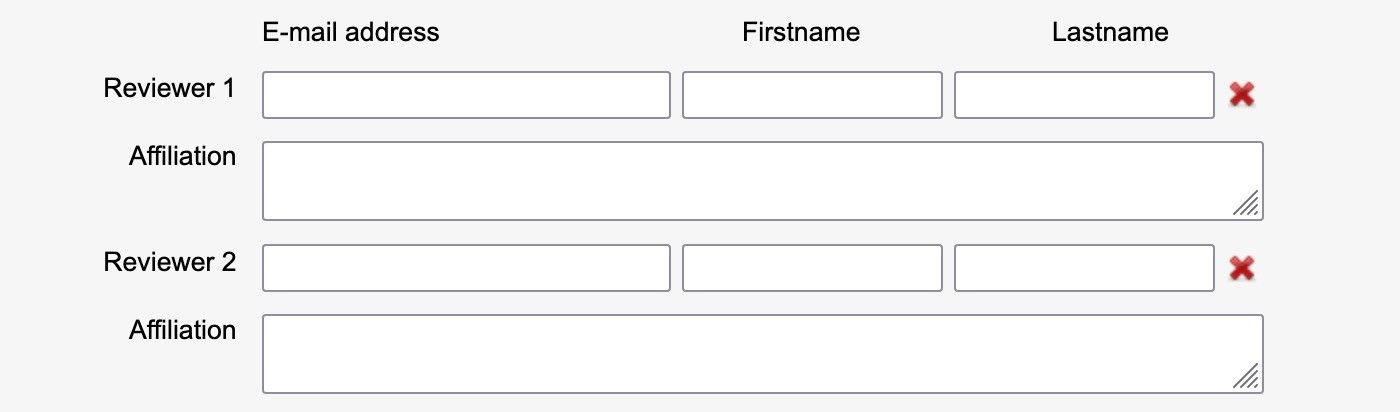Screen dimensions: 1400x412
Task: Place cursor in first reviewer's surname box
Action: coord(1084,95)
